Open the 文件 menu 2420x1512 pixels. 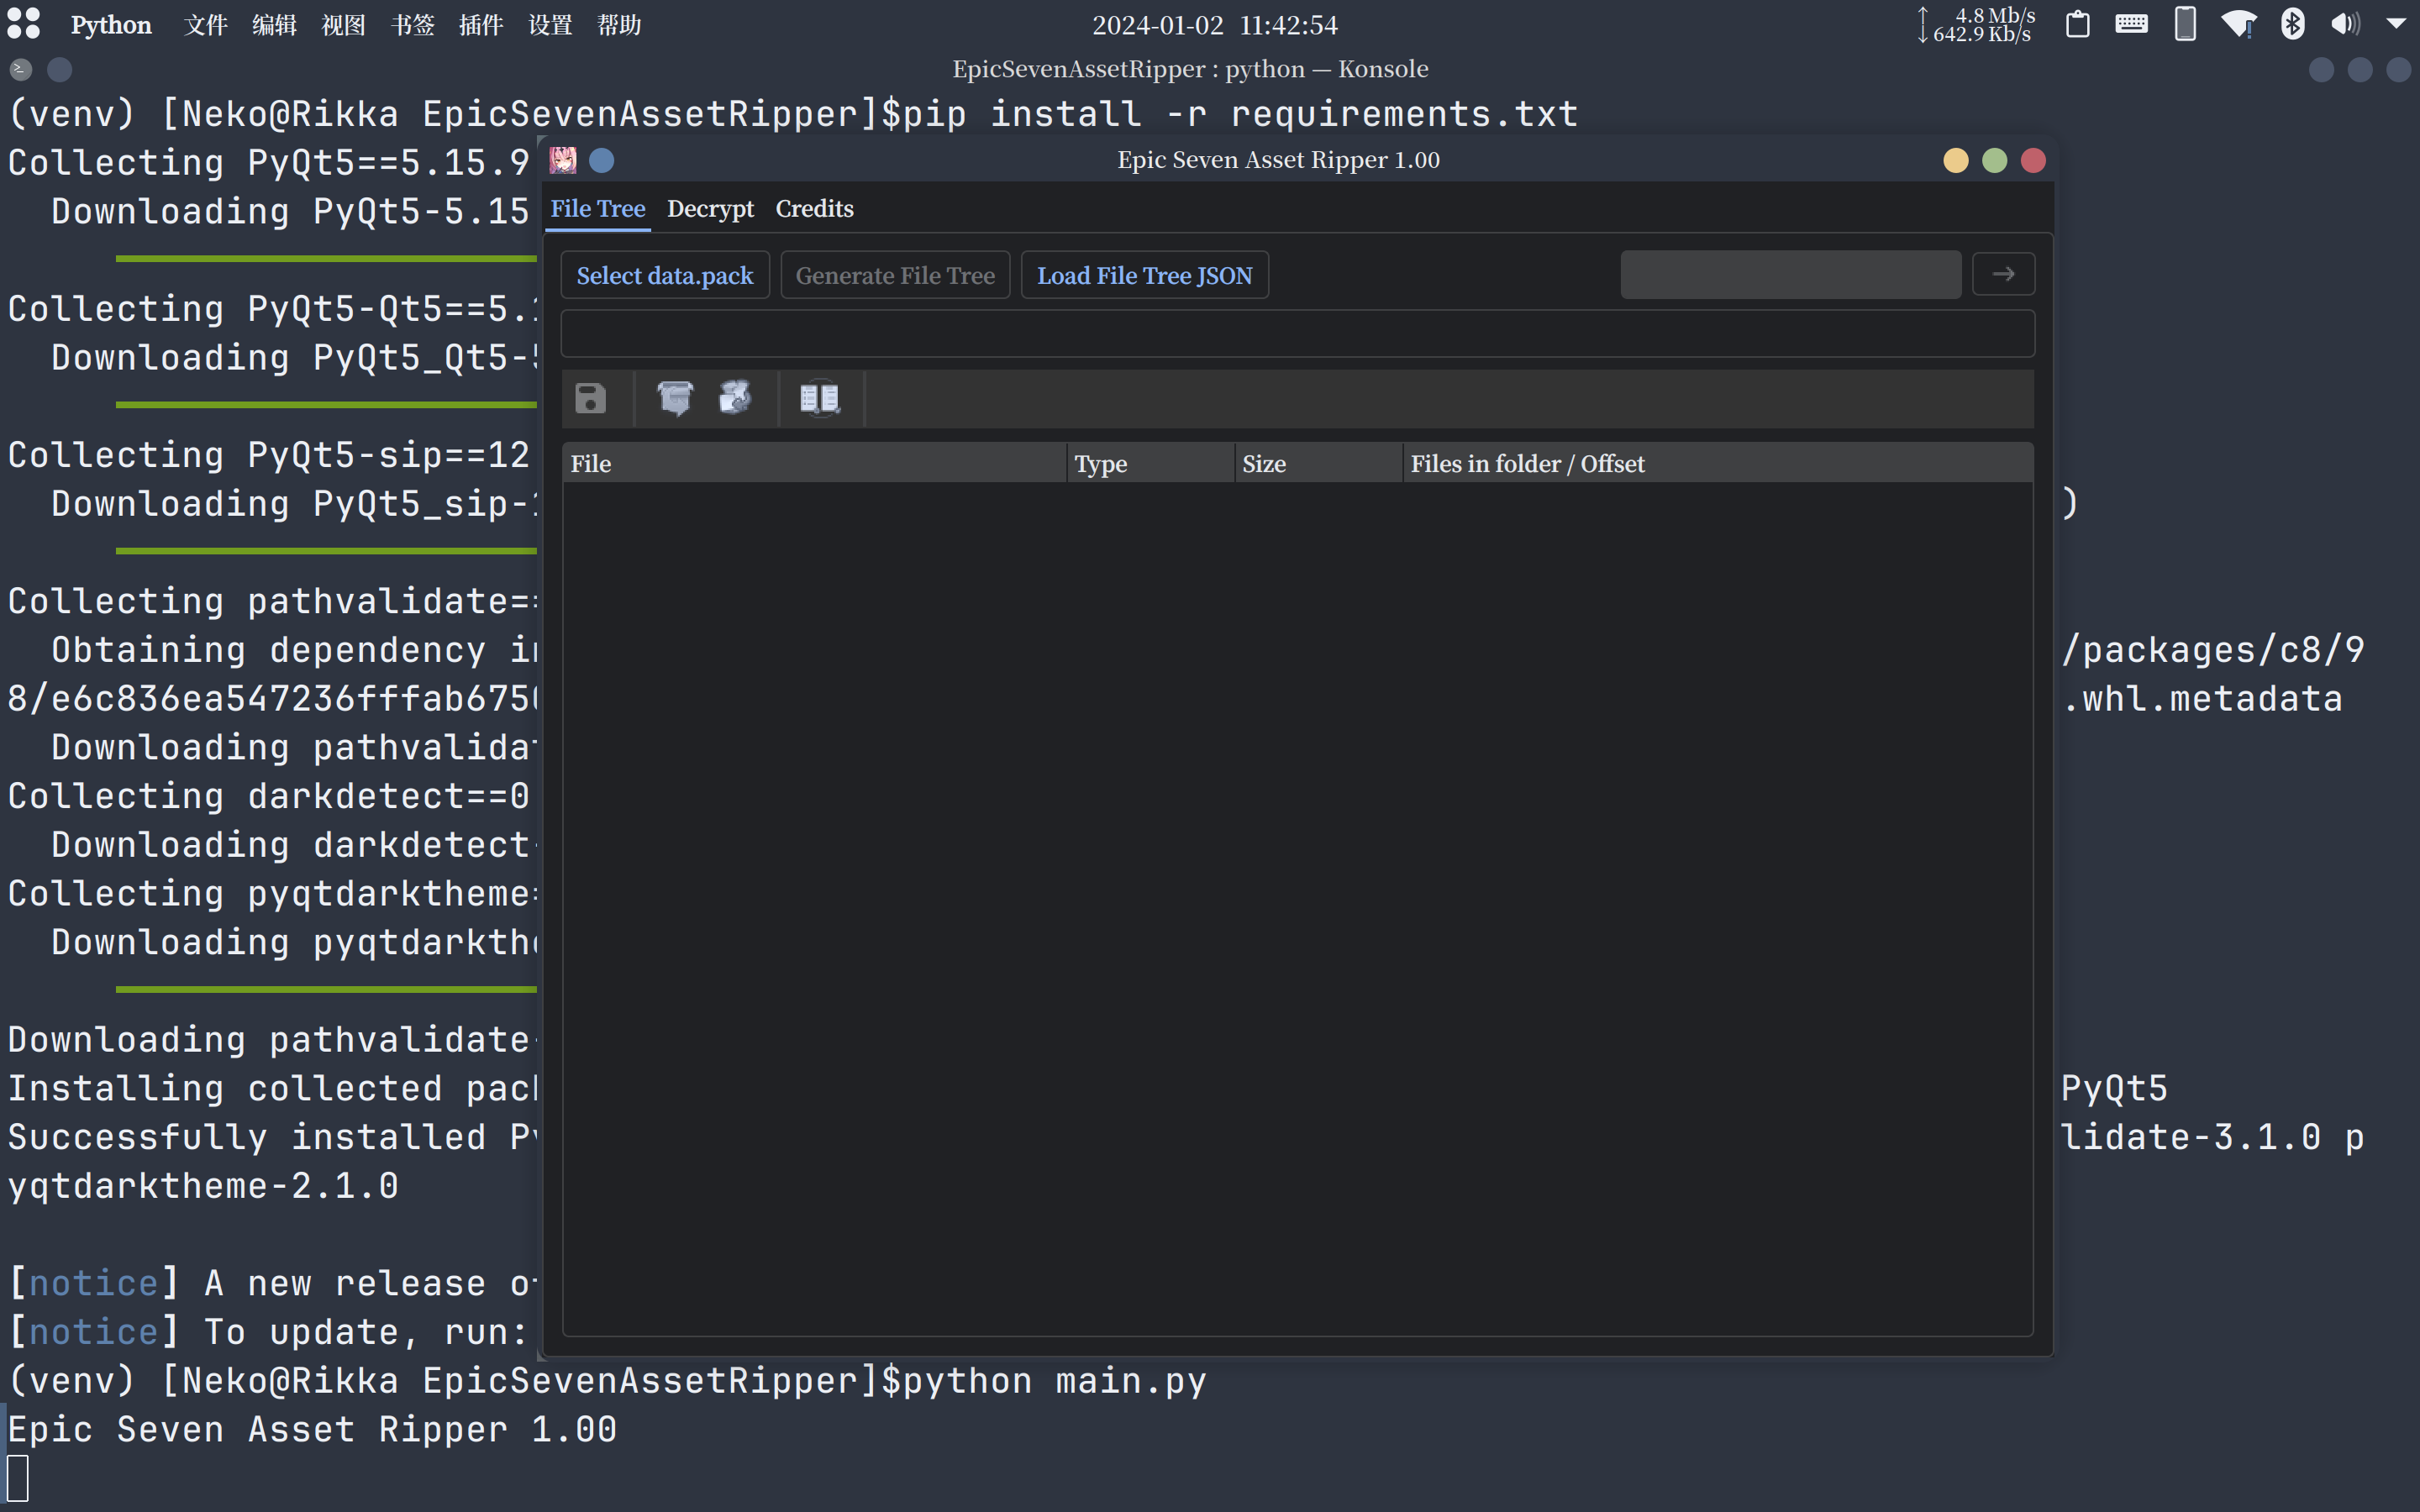tap(206, 24)
